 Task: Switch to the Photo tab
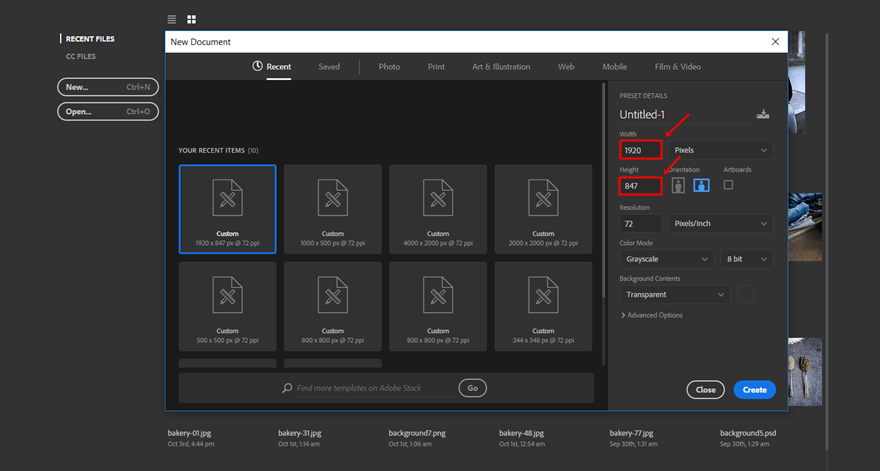[x=389, y=66]
